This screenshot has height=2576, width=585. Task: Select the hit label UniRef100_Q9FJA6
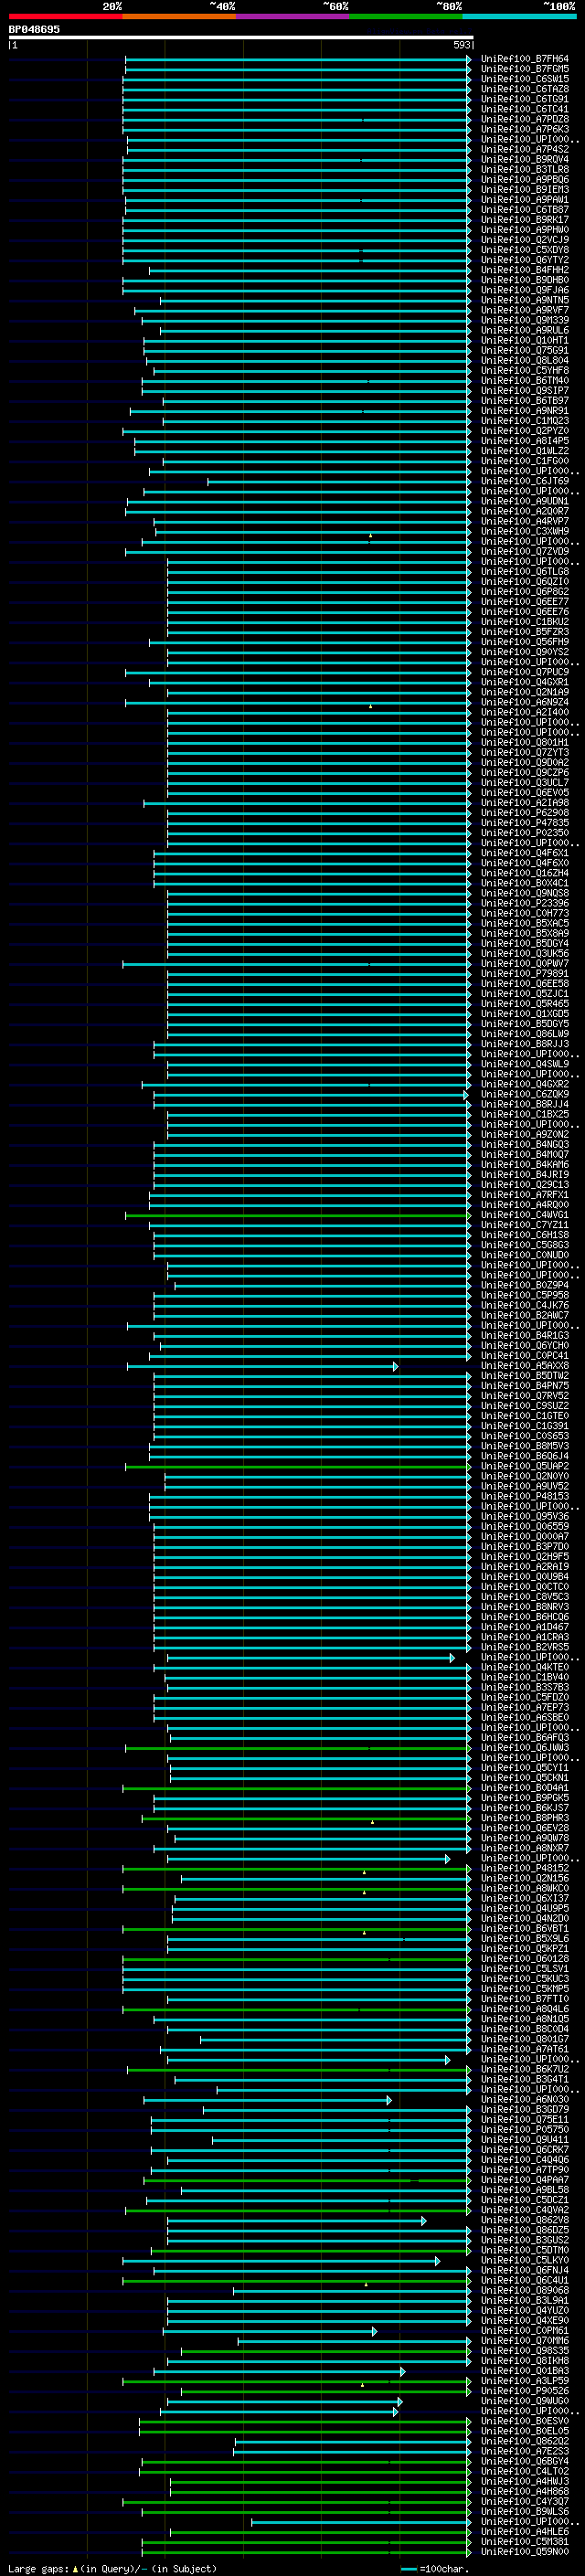point(525,290)
